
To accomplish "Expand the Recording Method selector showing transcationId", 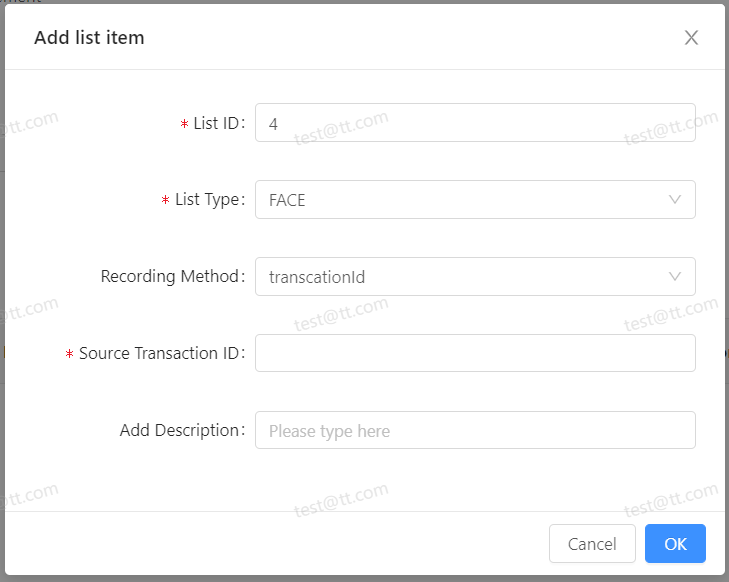I will [x=460, y=277].
